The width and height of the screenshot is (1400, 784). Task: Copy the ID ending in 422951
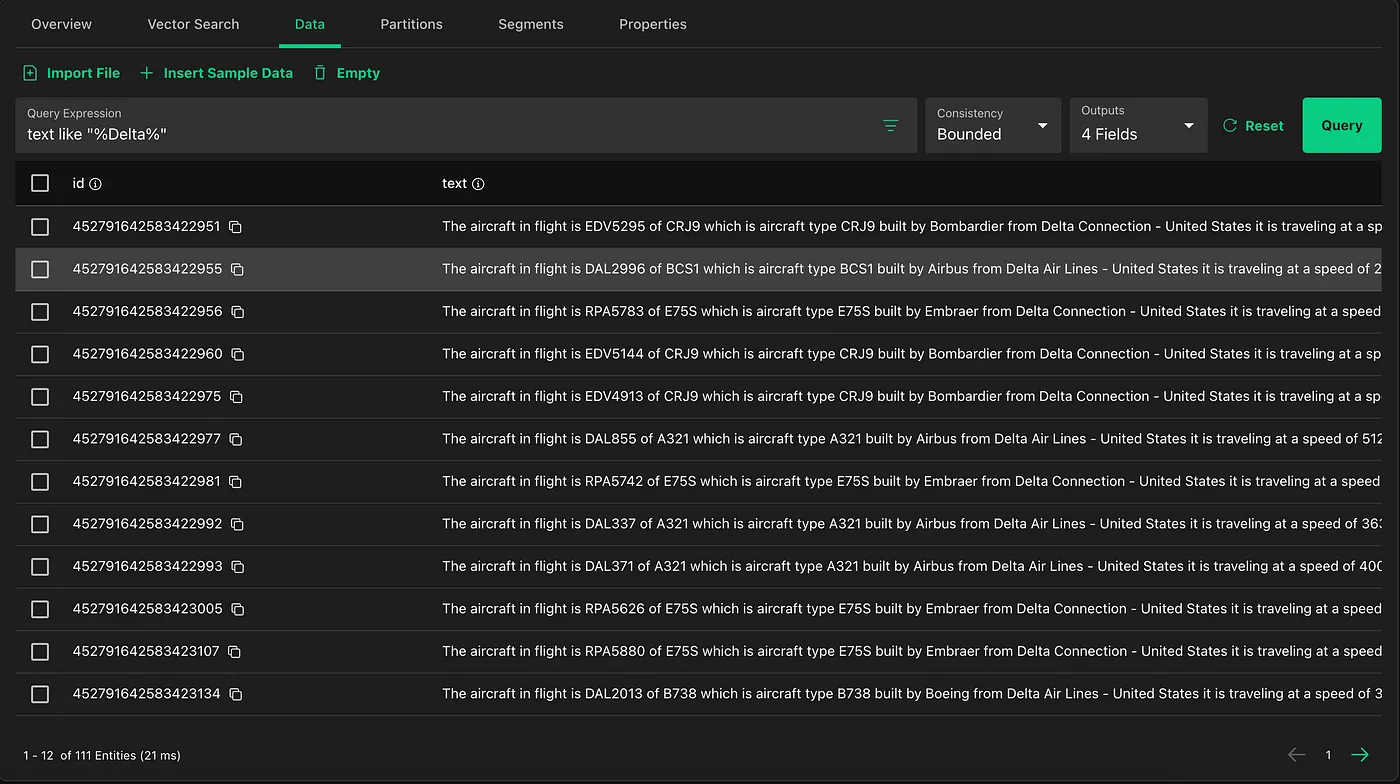click(235, 227)
